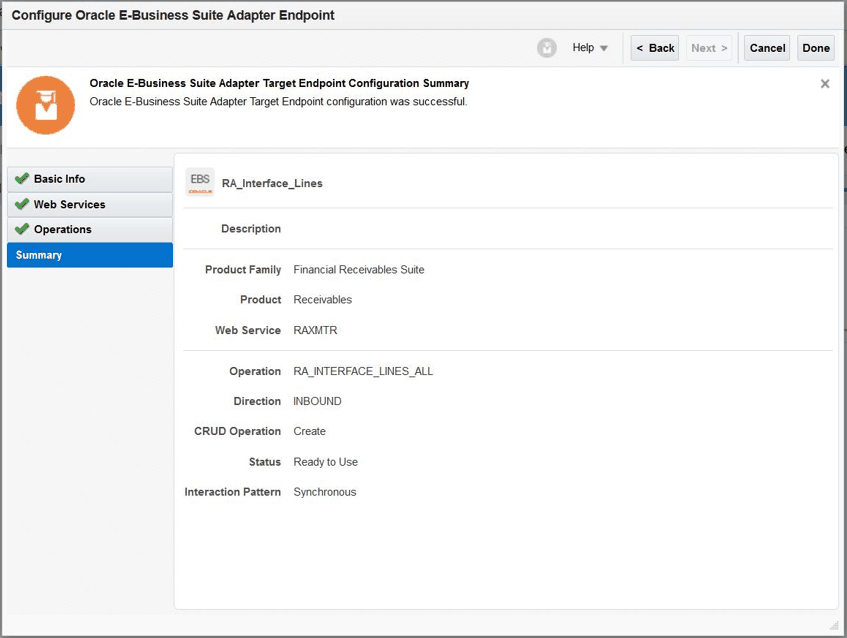Click the RA_INTERFACE_LINES_ALL operation value
The height and width of the screenshot is (638, 847).
pos(363,371)
